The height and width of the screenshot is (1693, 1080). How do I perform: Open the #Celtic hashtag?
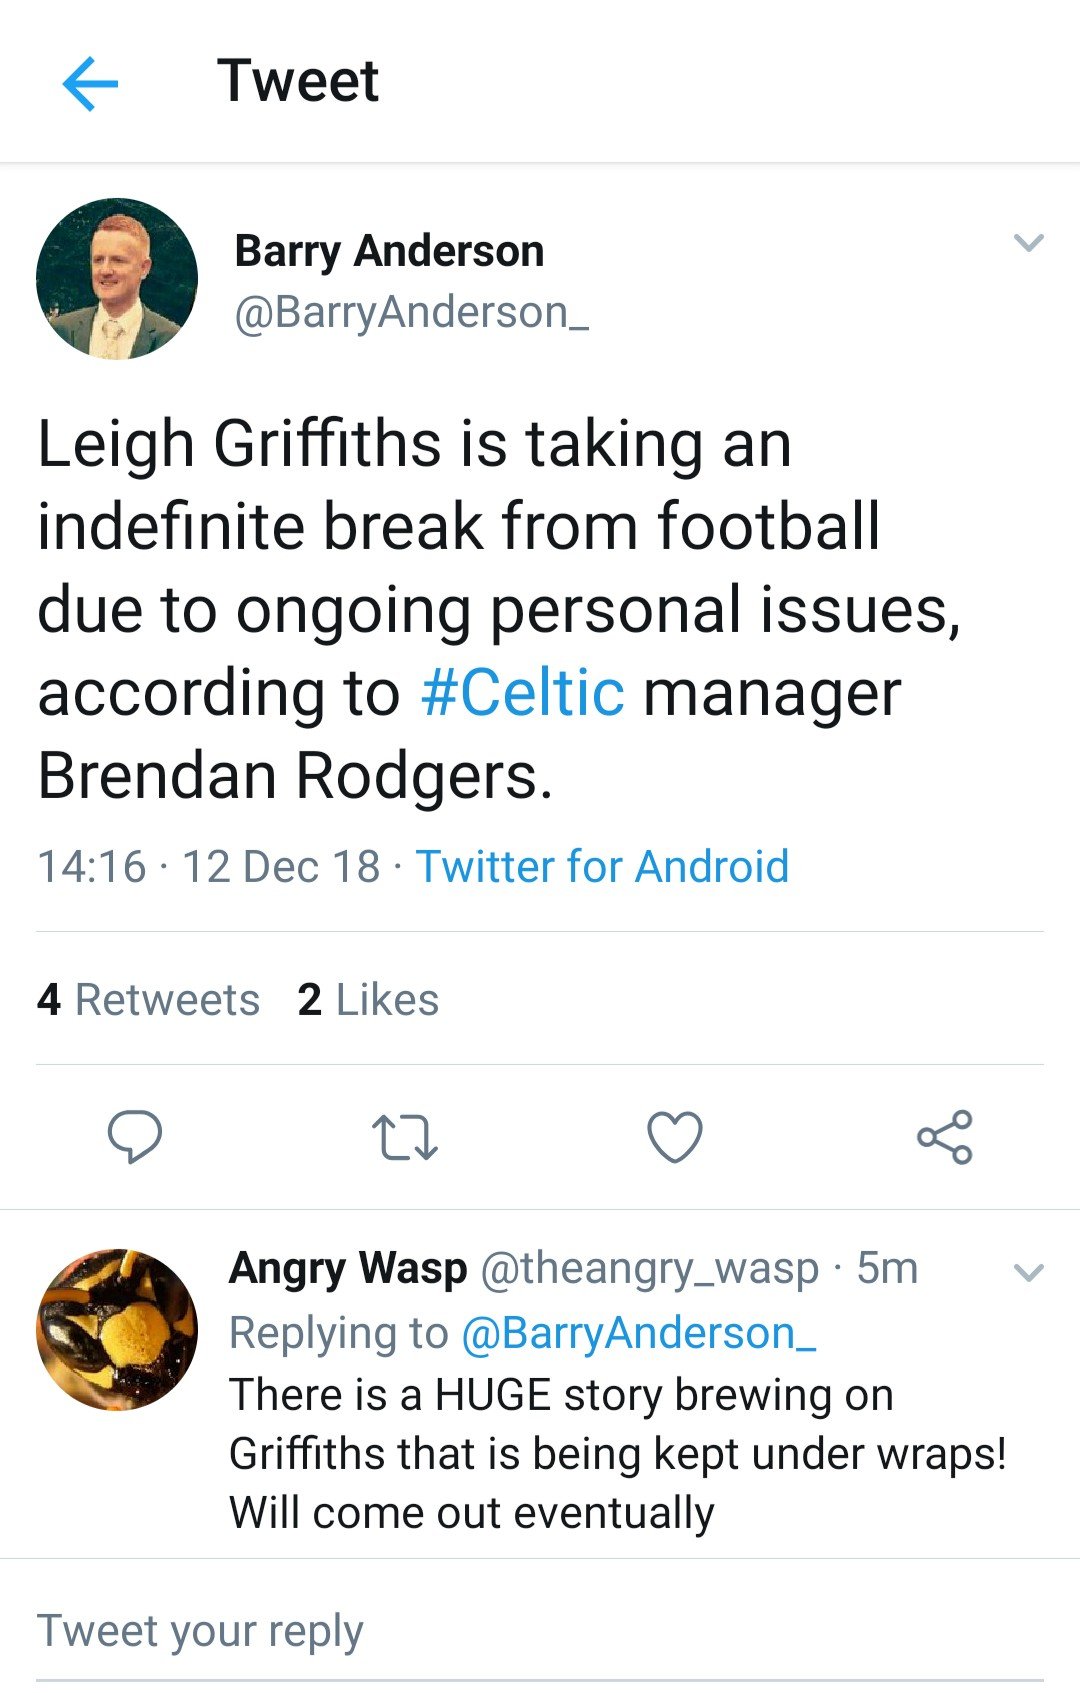[x=523, y=692]
